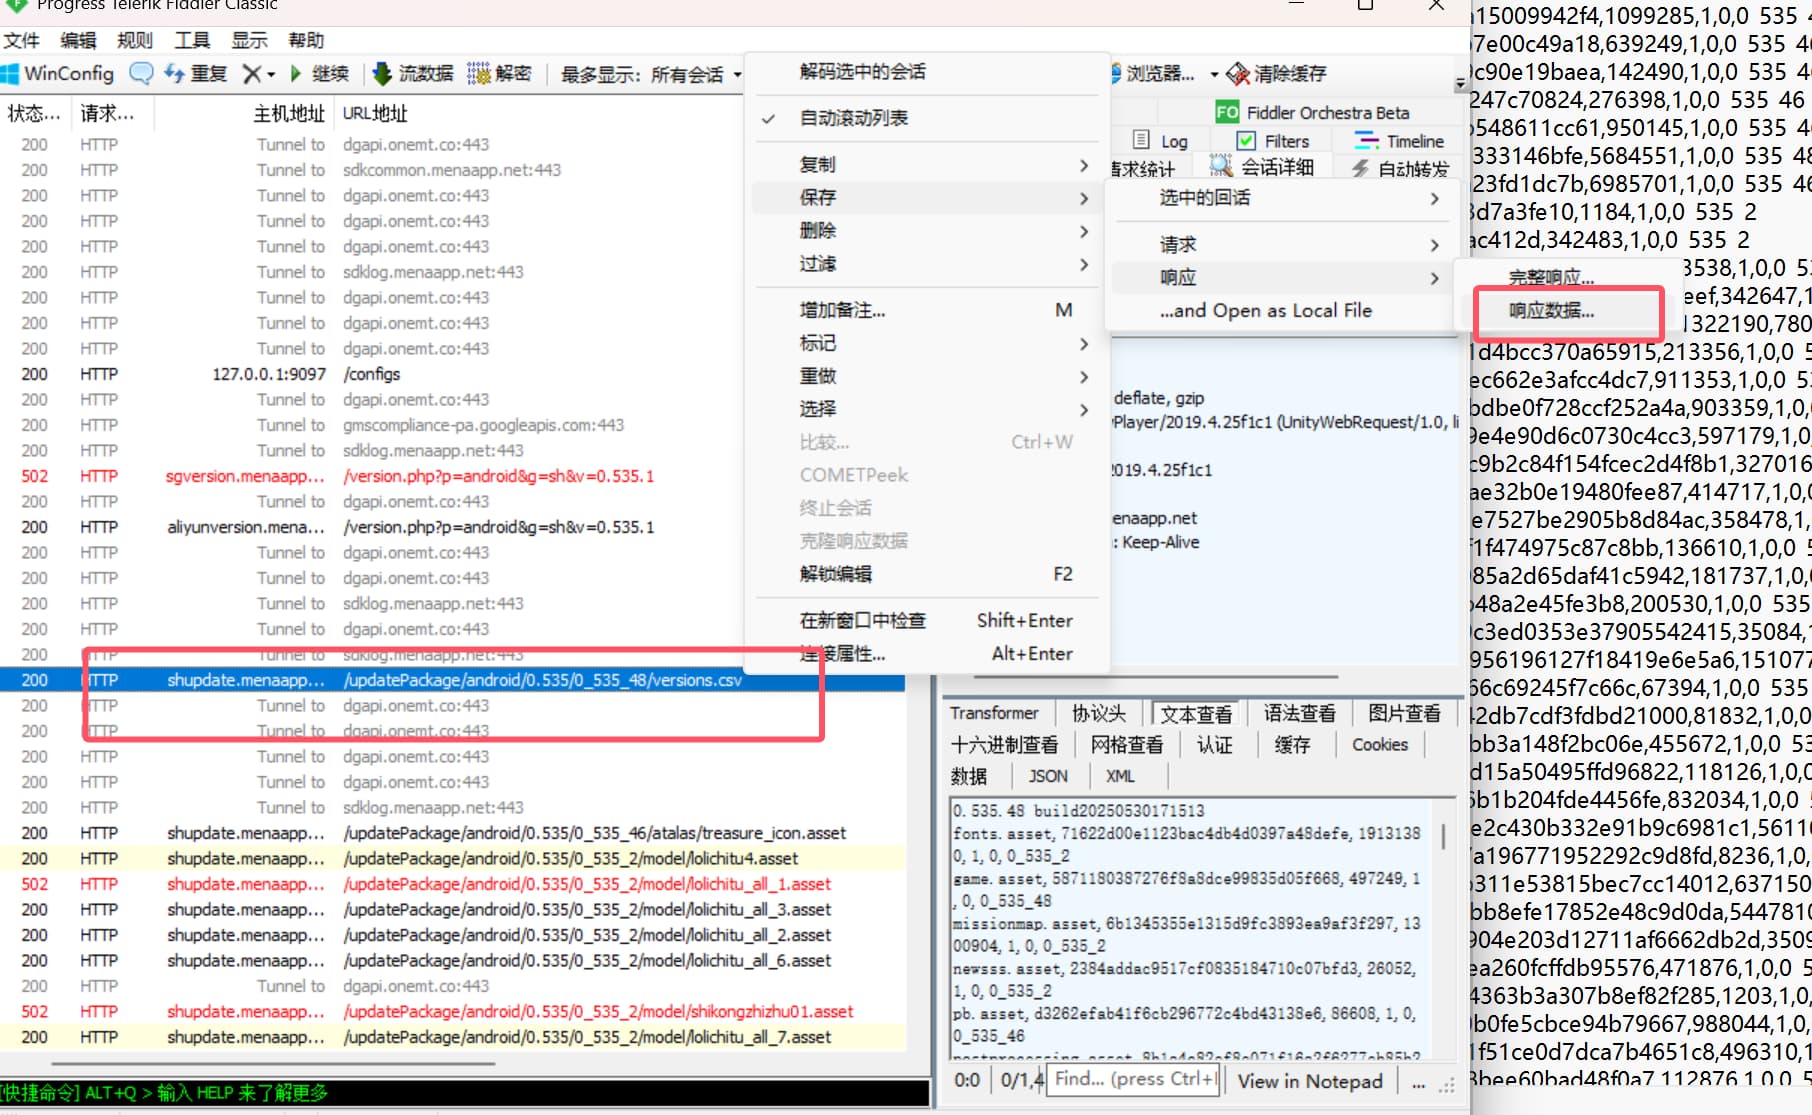Viewport: 1812px width, 1115px height.
Task: Switch to the 协议头 headers tab
Action: click(x=1098, y=713)
